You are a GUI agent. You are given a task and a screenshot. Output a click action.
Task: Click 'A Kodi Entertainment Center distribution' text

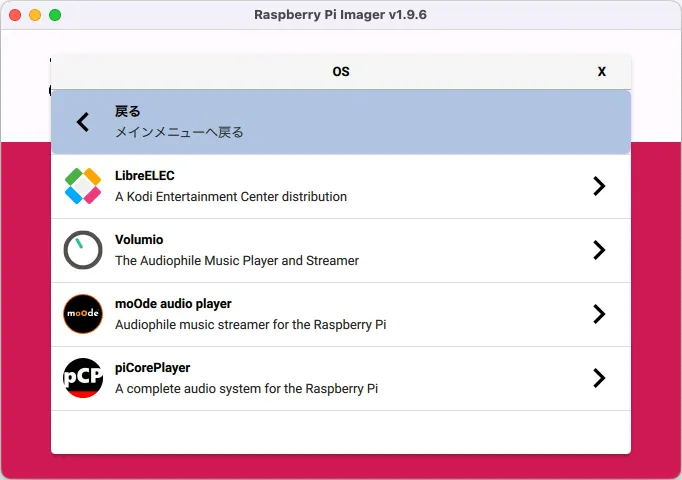tap(231, 197)
